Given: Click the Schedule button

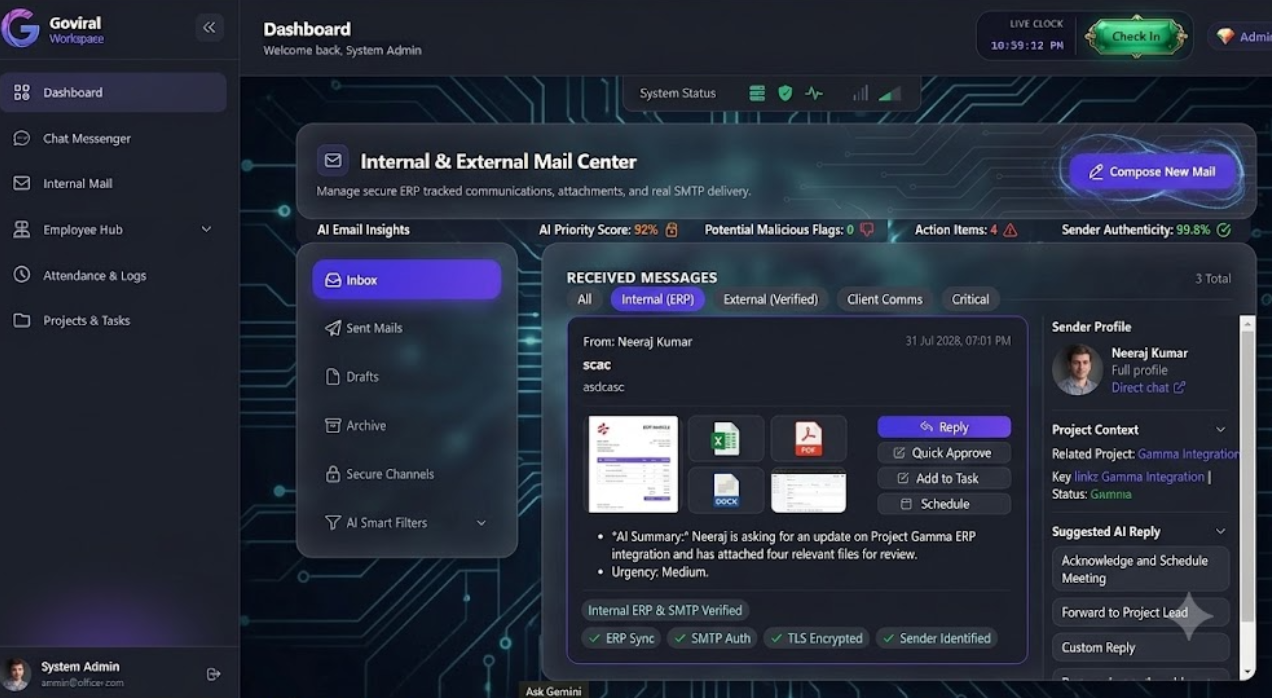Looking at the screenshot, I should click(x=944, y=504).
